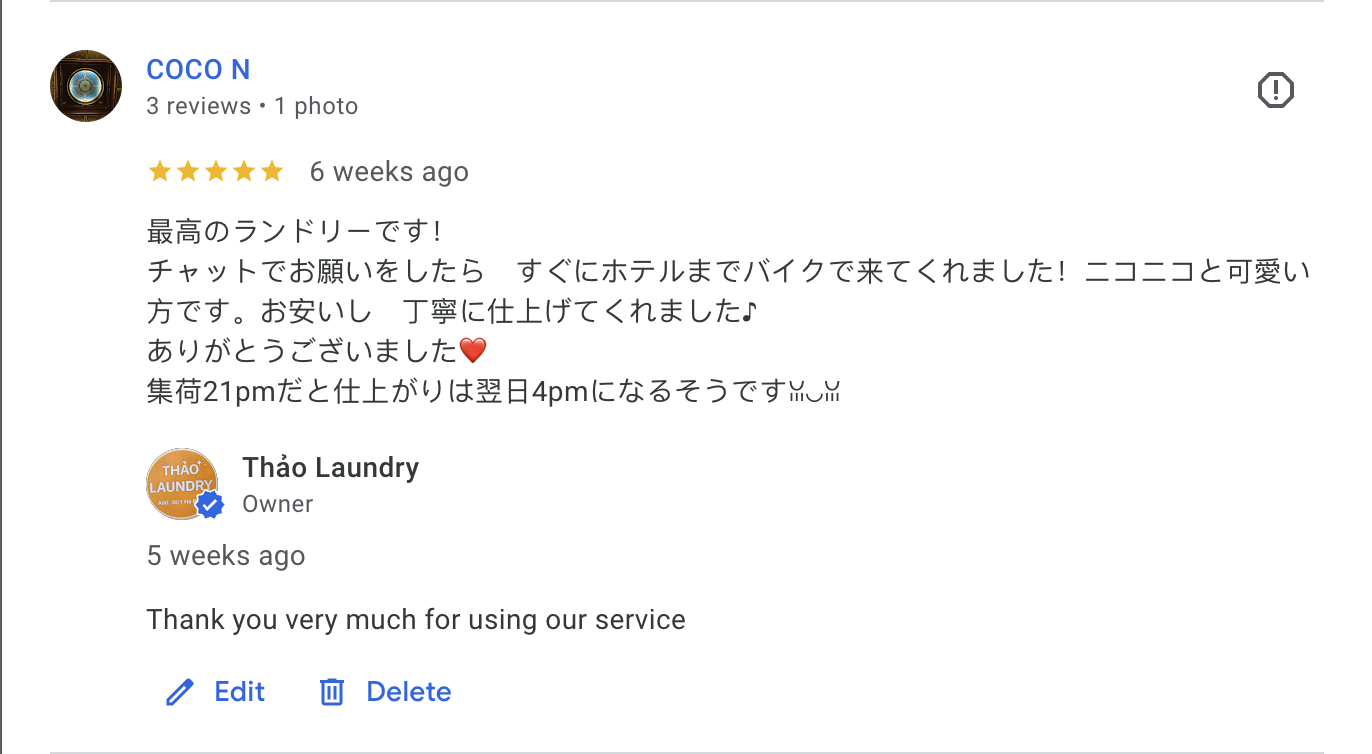Click the Delete link for the reply
Screen dimensions: 1372x754
408,691
